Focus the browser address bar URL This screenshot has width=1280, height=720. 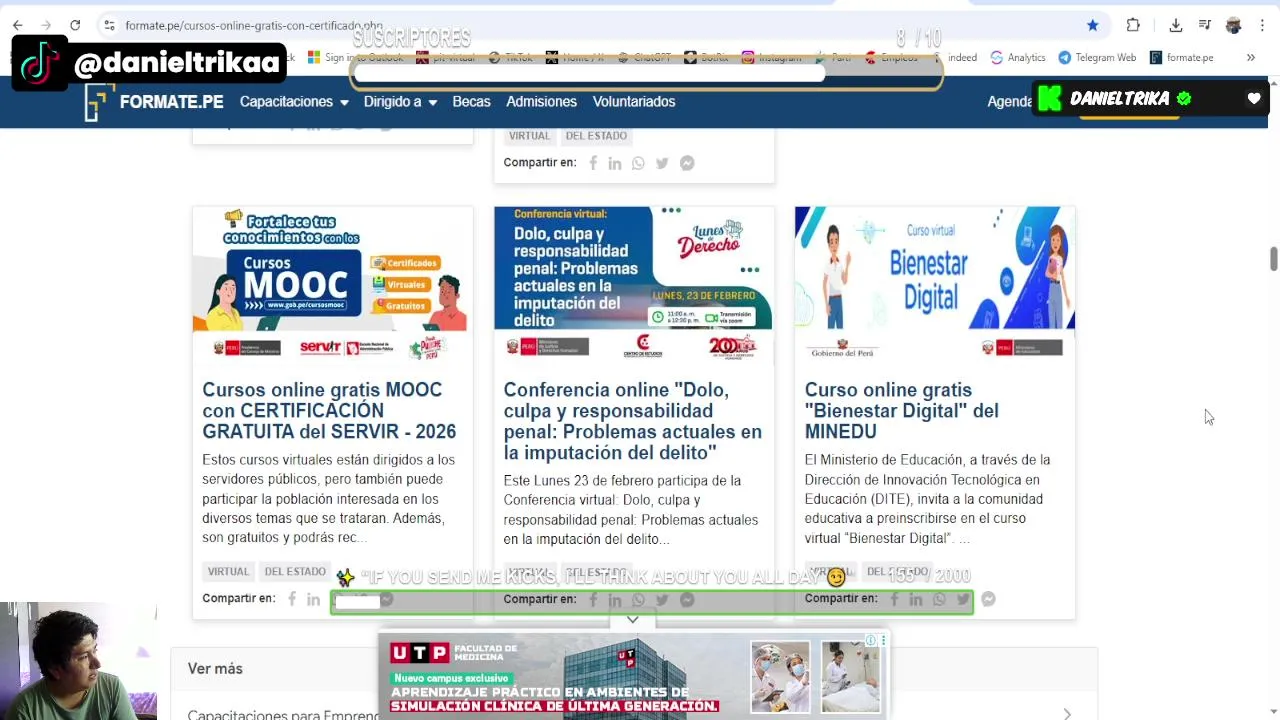[254, 25]
